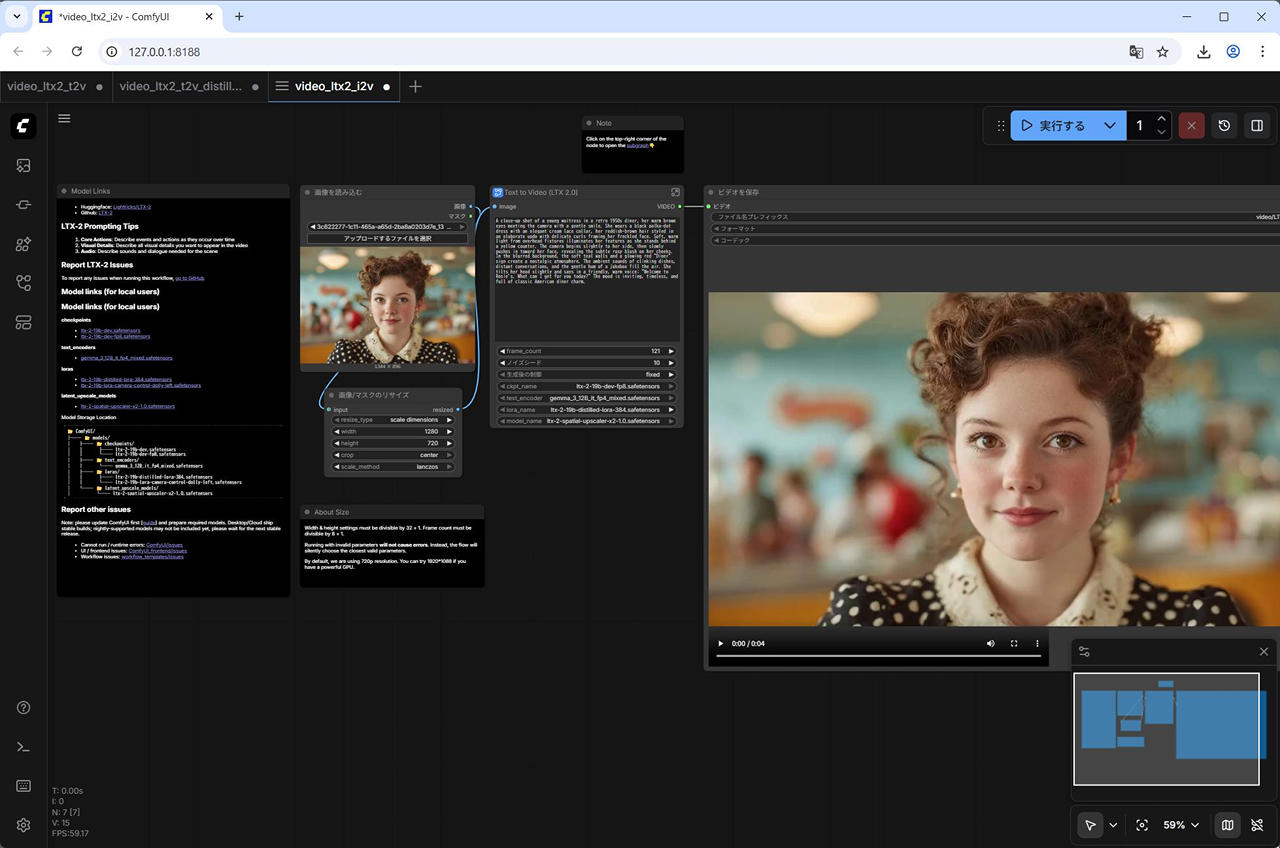Image resolution: width=1280 pixels, height=848 pixels.
Task: Open the Assets panel in sidebar
Action: coord(23,166)
